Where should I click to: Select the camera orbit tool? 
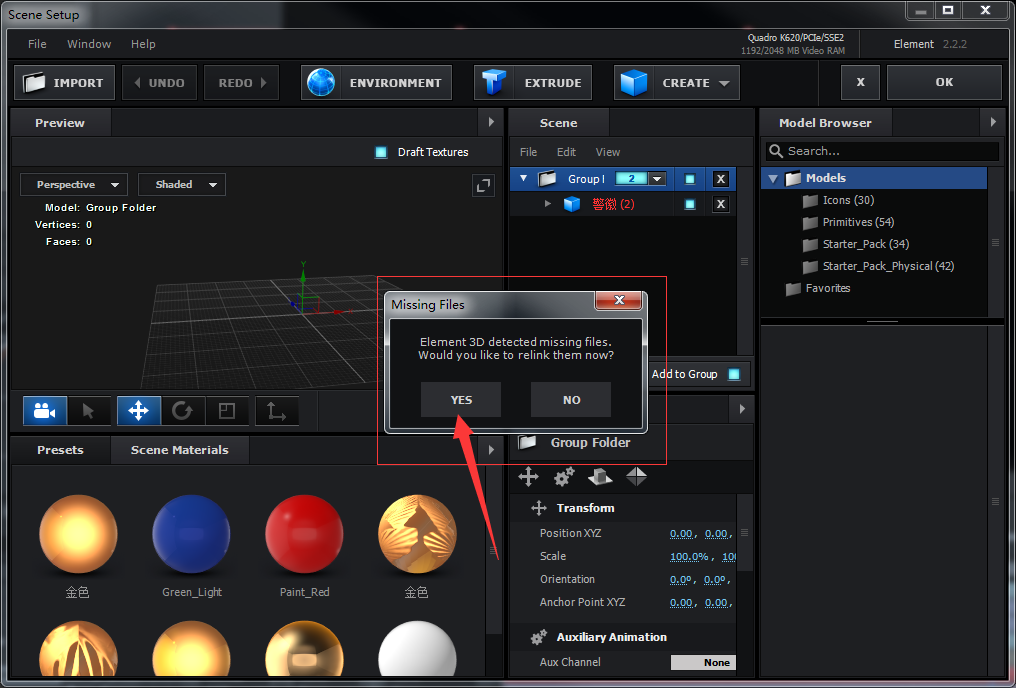(45, 411)
